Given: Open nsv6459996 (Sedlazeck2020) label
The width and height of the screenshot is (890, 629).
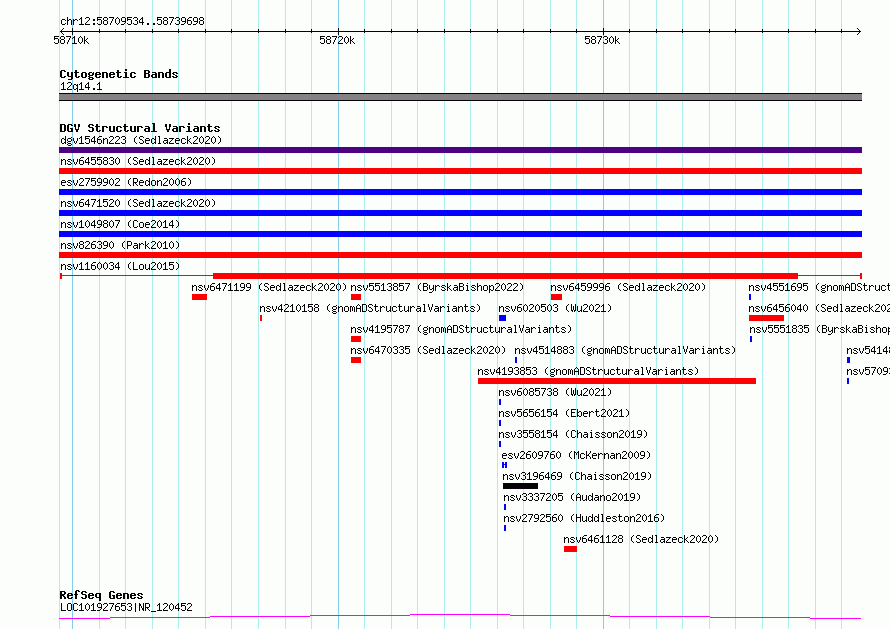Looking at the screenshot, I should (x=628, y=287).
